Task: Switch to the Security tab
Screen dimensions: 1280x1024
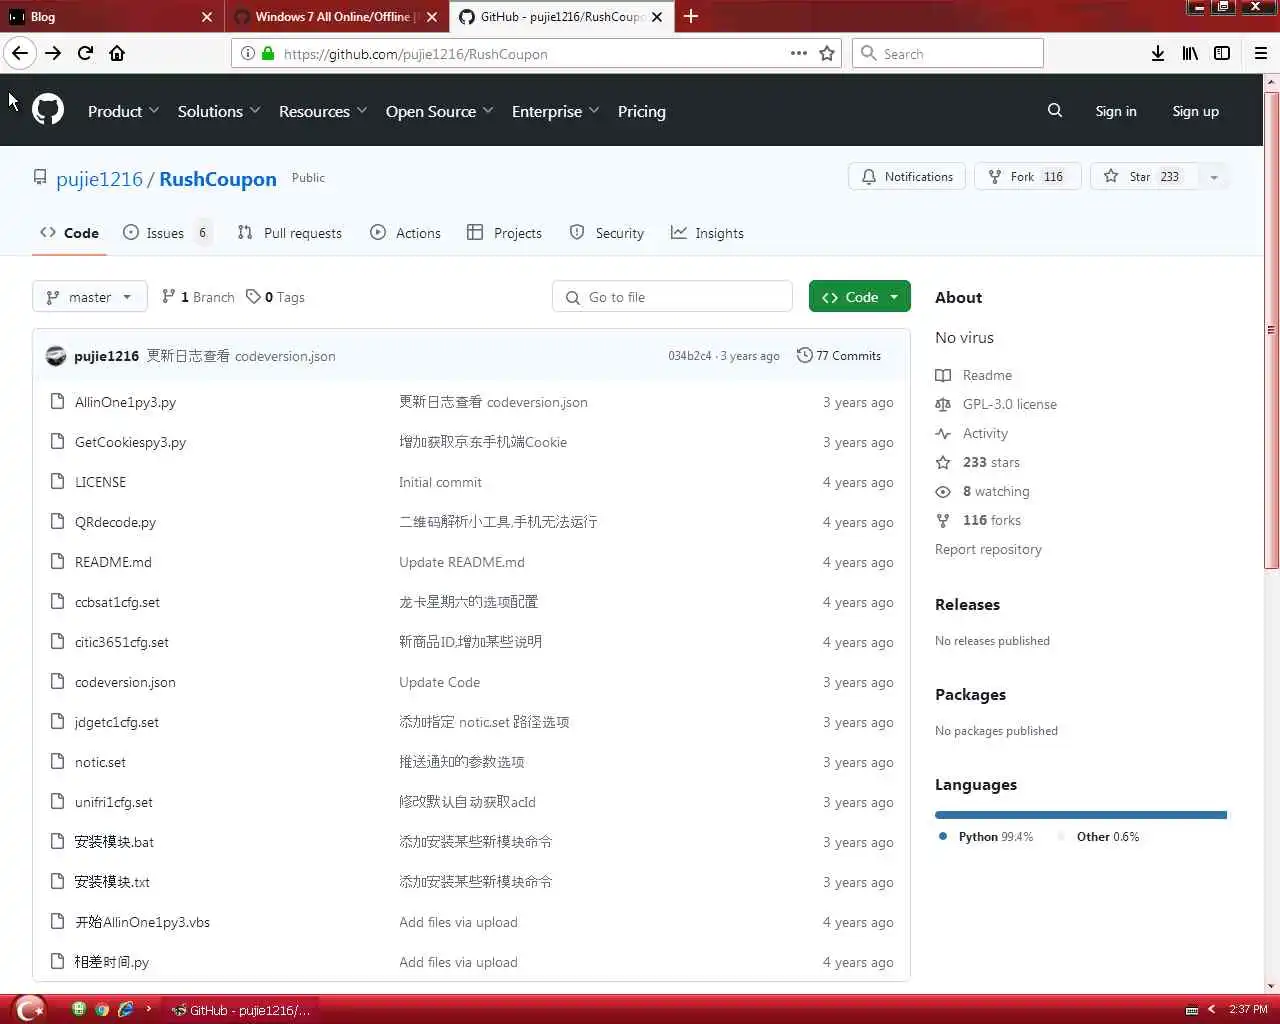Action: coord(607,233)
